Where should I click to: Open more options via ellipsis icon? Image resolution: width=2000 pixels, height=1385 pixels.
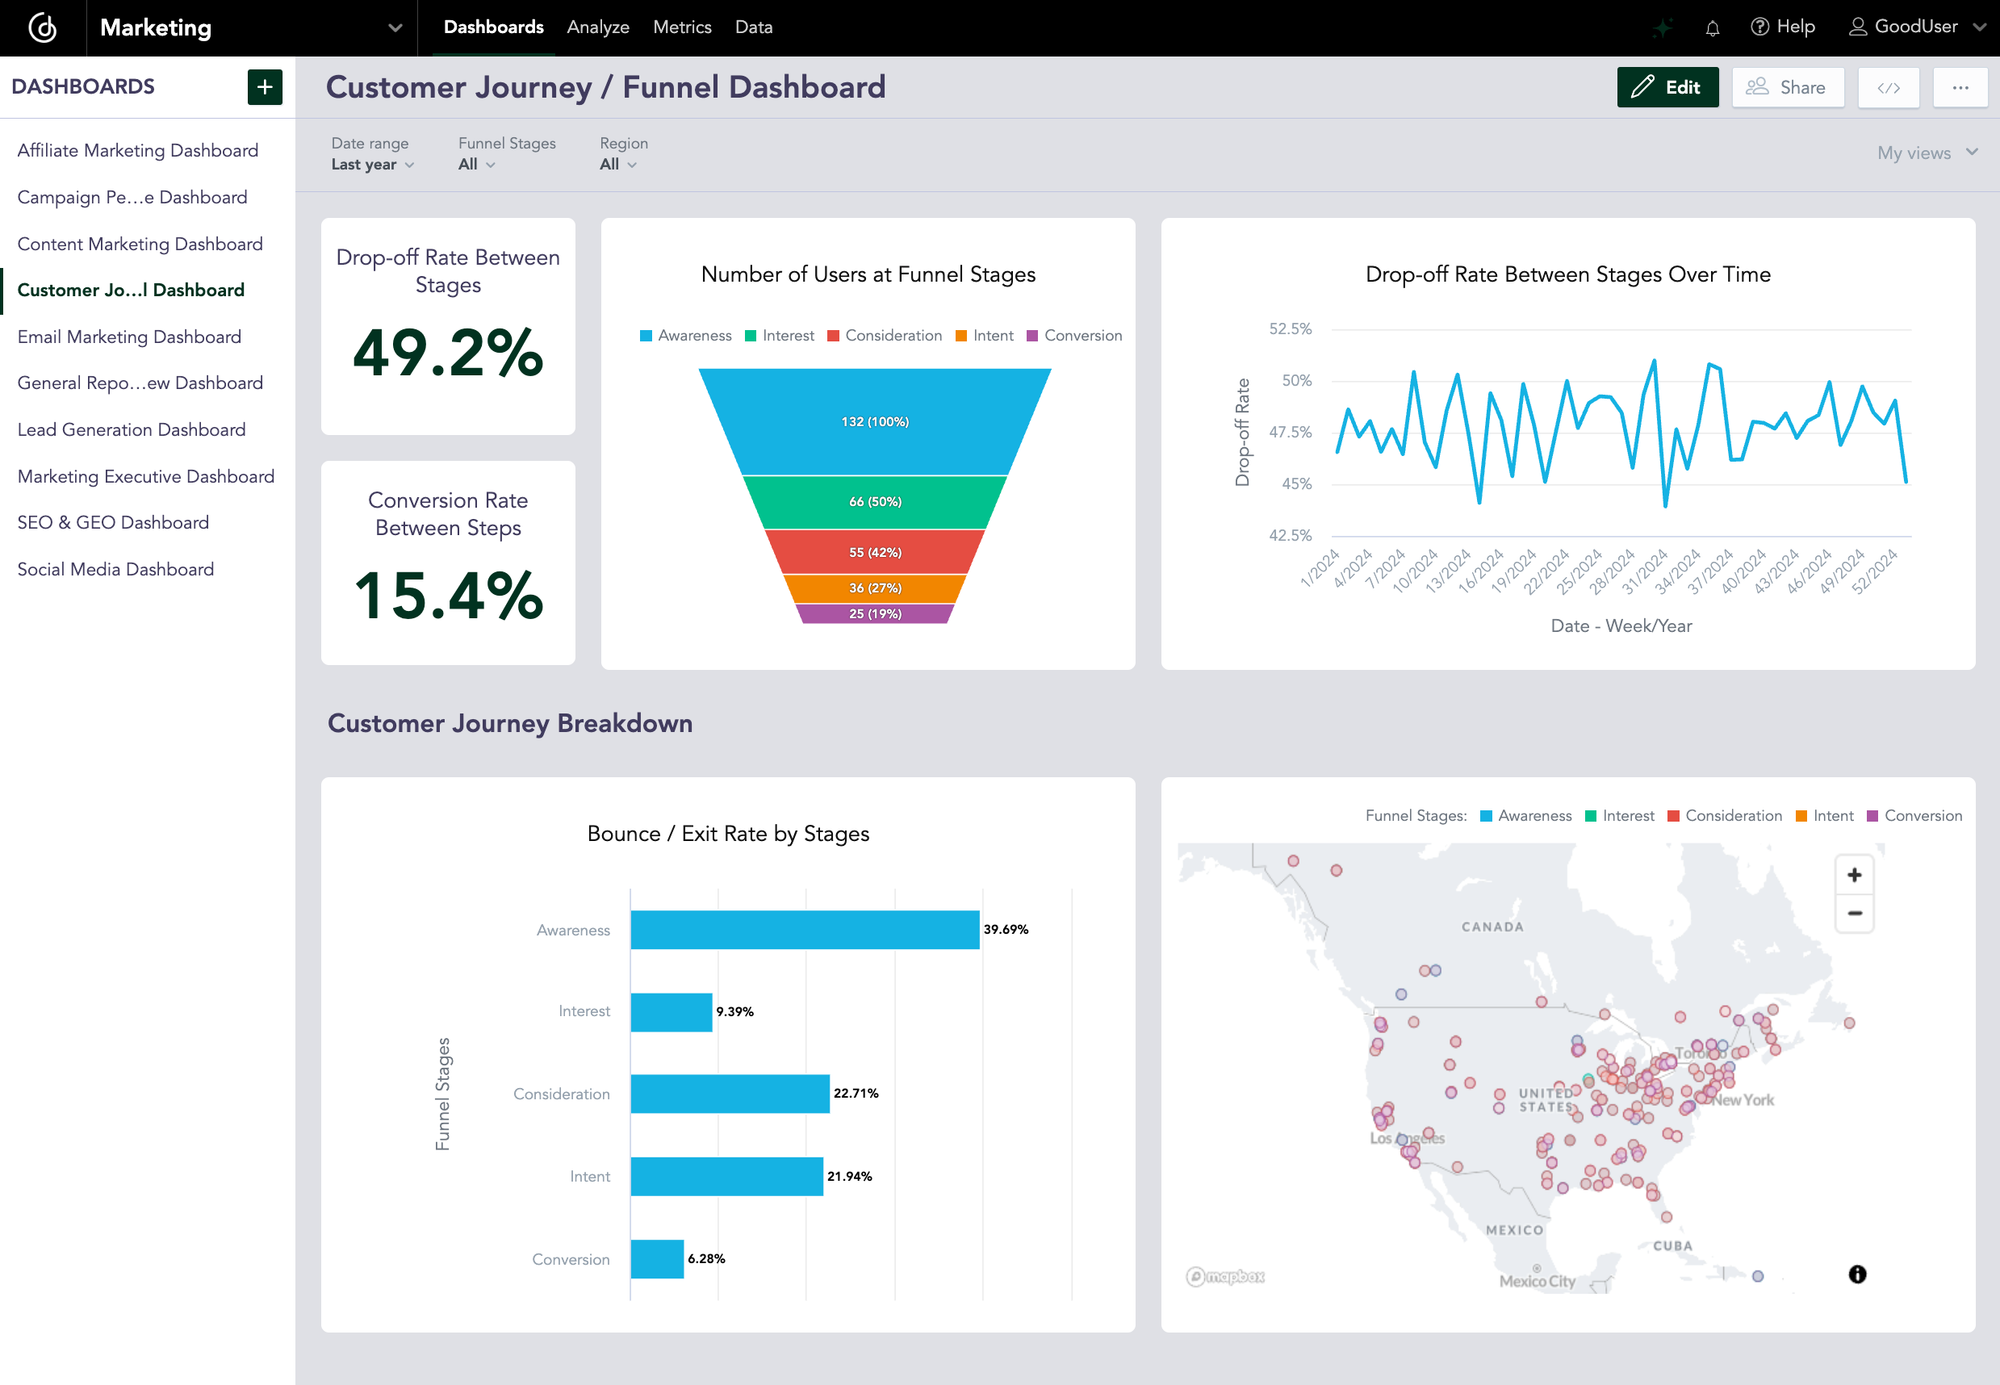pyautogui.click(x=1960, y=87)
